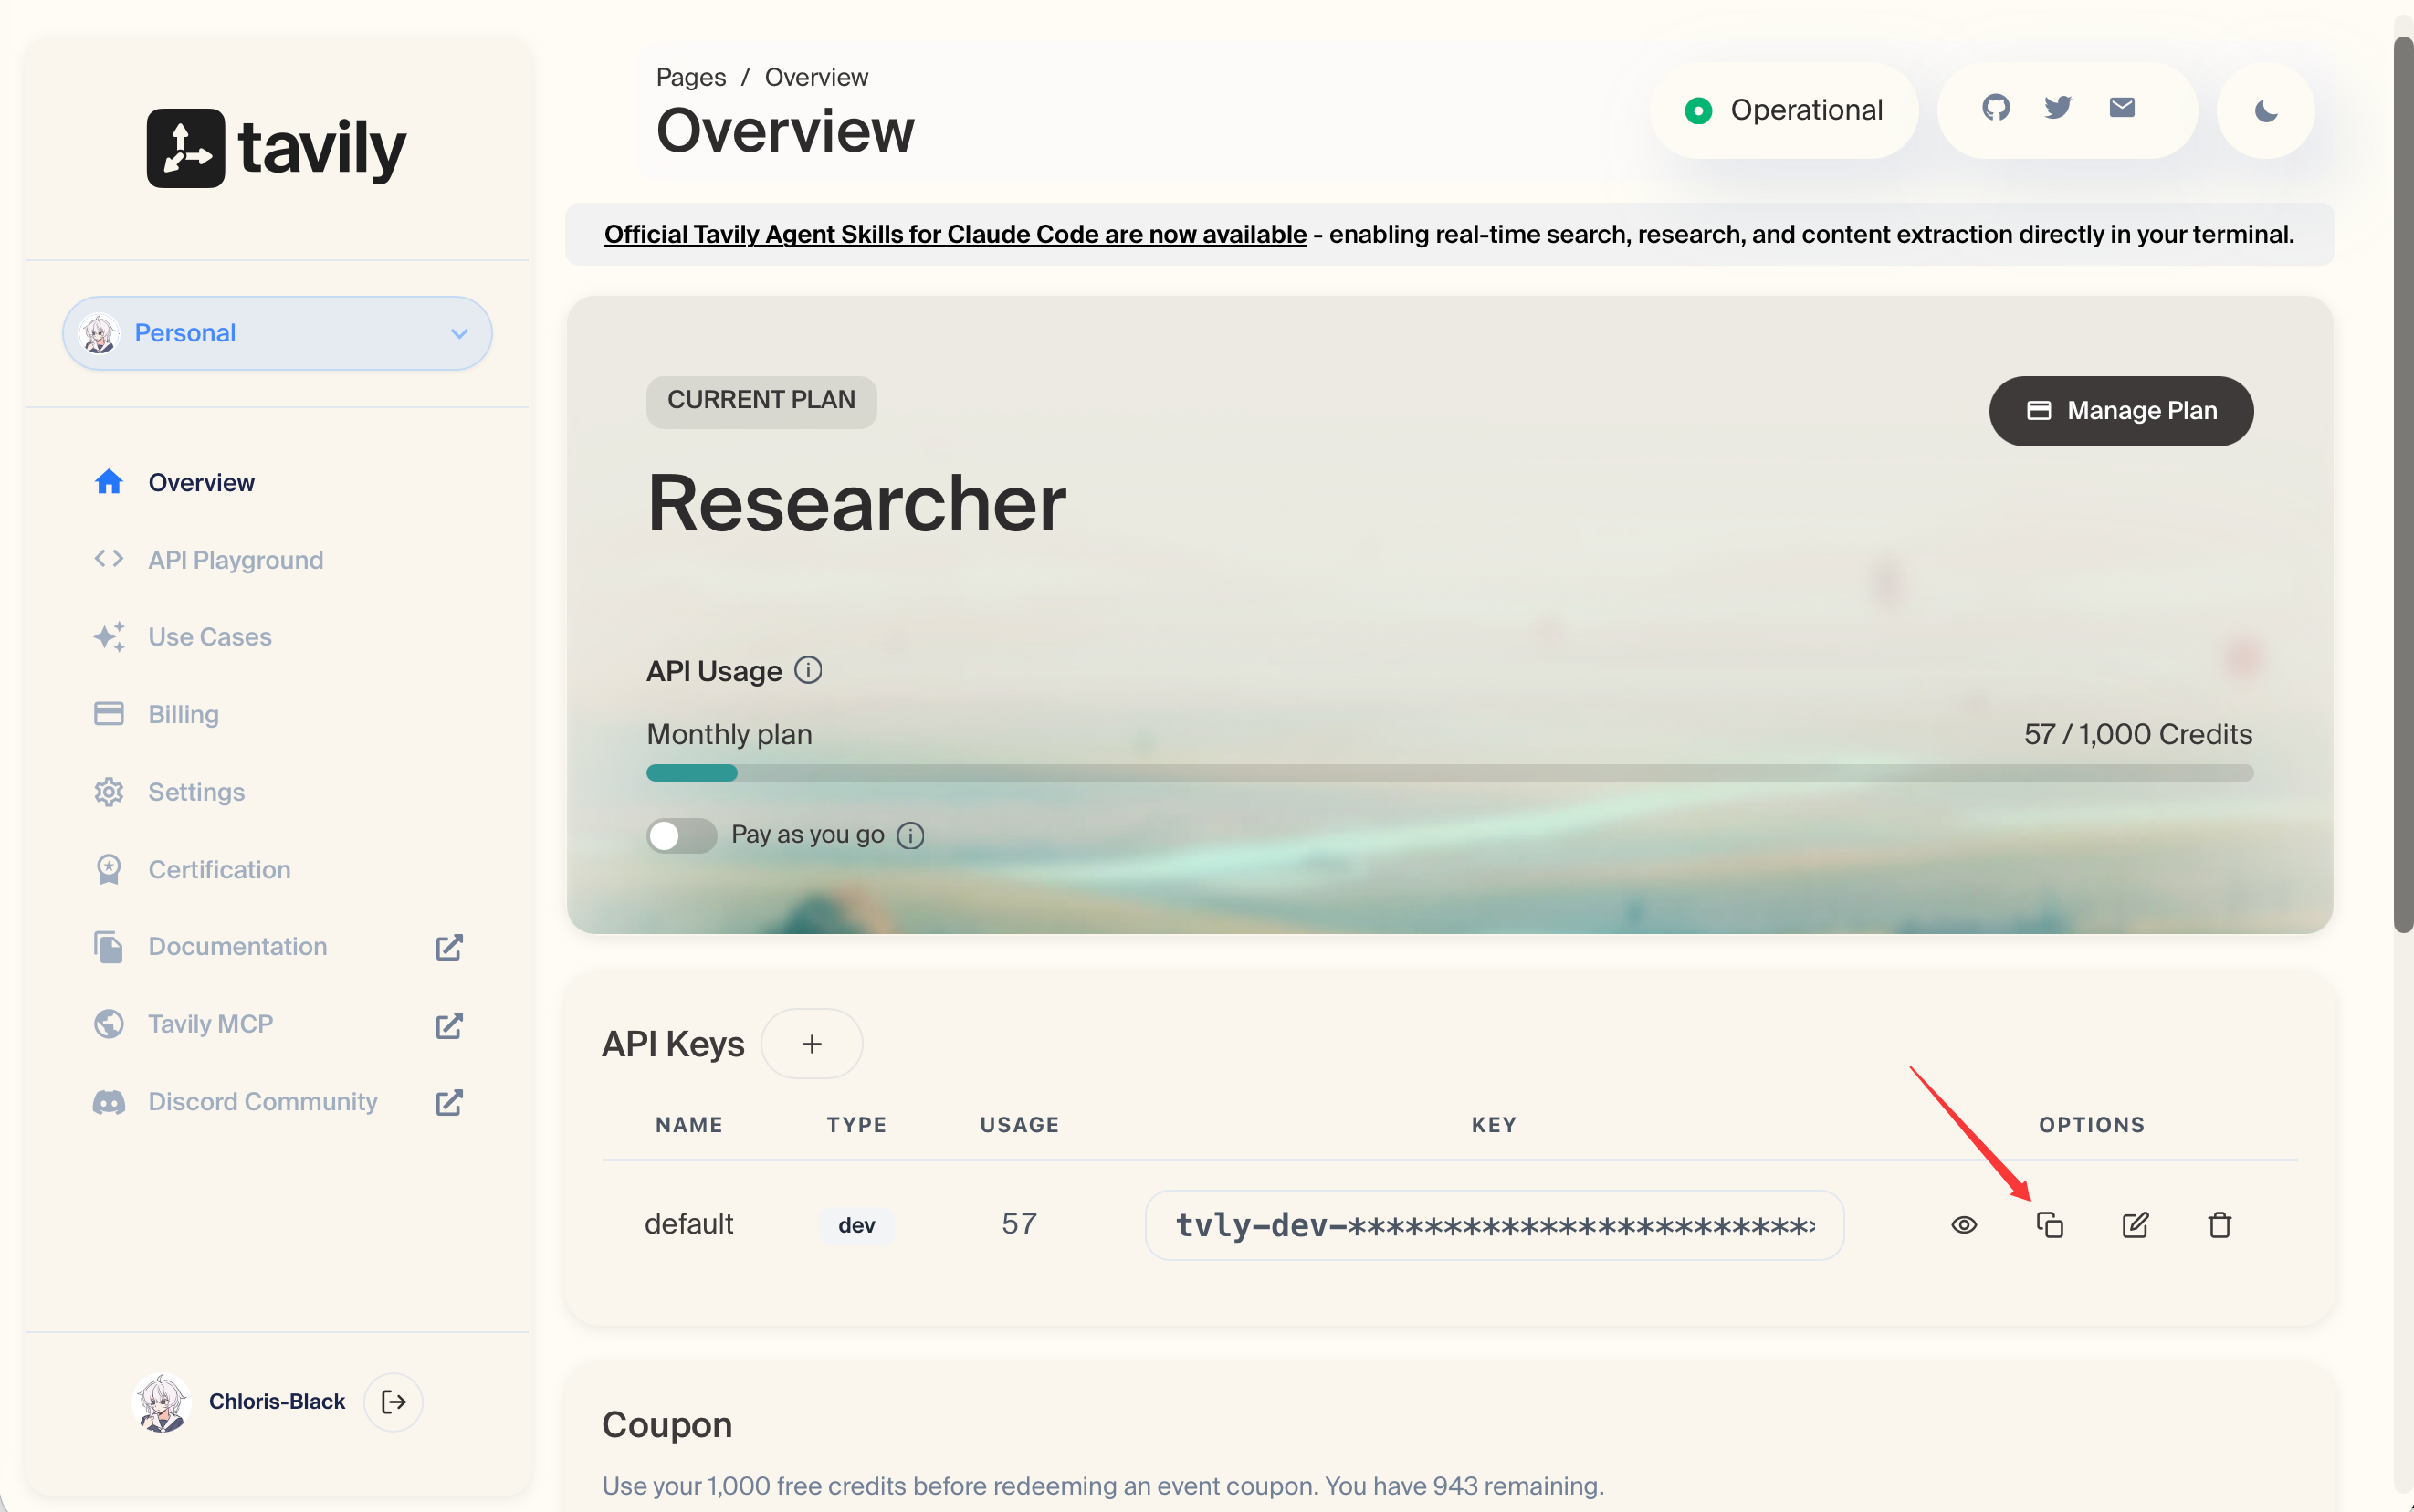Click the masked tvly-dev key field
The height and width of the screenshot is (1512, 2414).
[1495, 1225]
